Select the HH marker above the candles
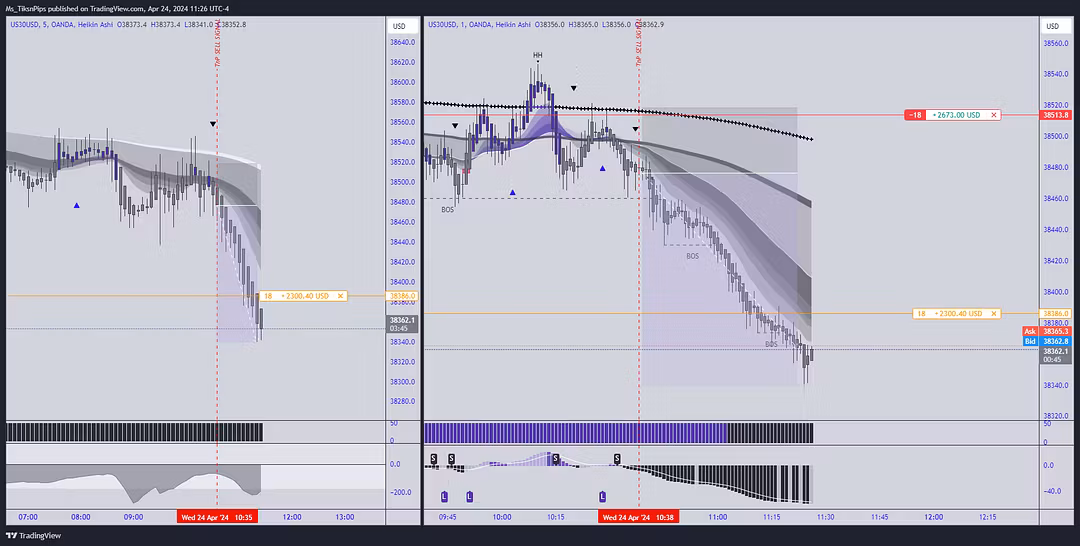Image resolution: width=1080 pixels, height=546 pixels. 538,55
